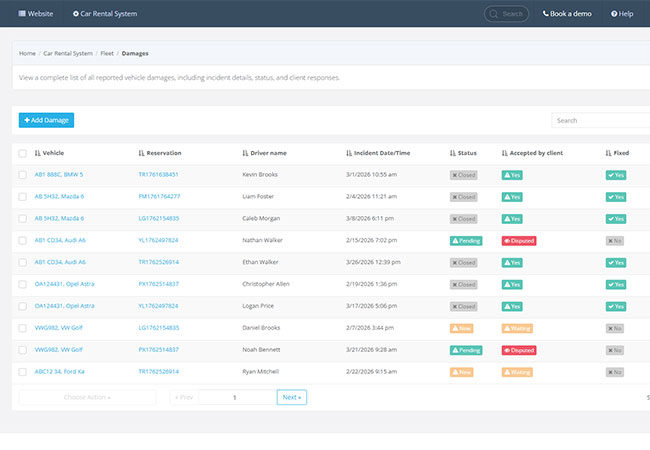Check the Nathan Walker row checkbox

[x=22, y=241]
